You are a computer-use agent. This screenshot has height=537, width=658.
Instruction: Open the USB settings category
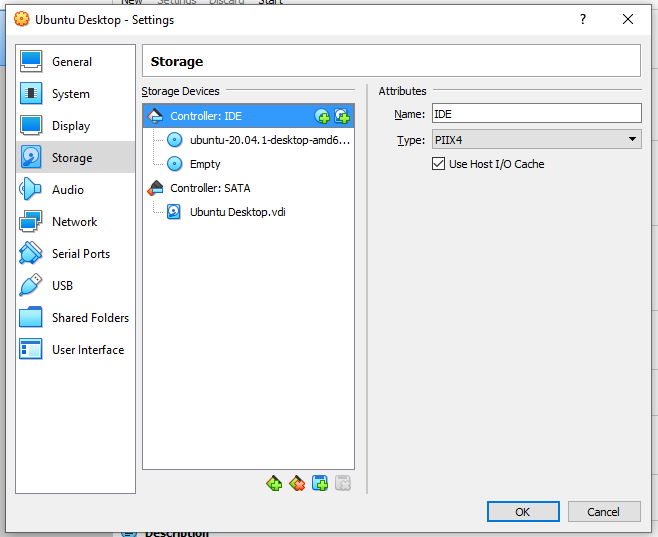(76, 285)
